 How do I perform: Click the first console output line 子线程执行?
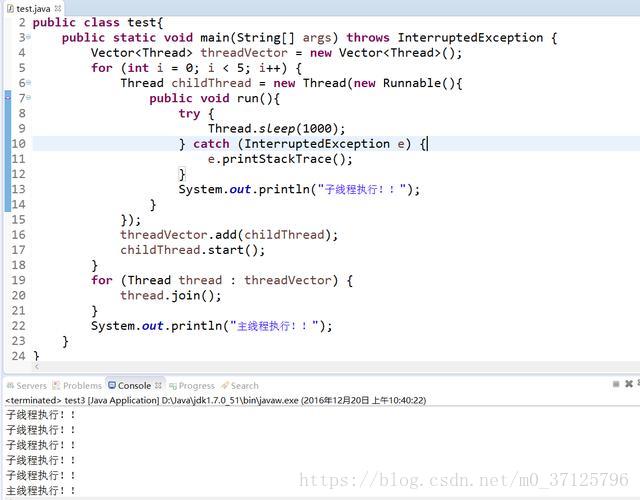[40, 415]
